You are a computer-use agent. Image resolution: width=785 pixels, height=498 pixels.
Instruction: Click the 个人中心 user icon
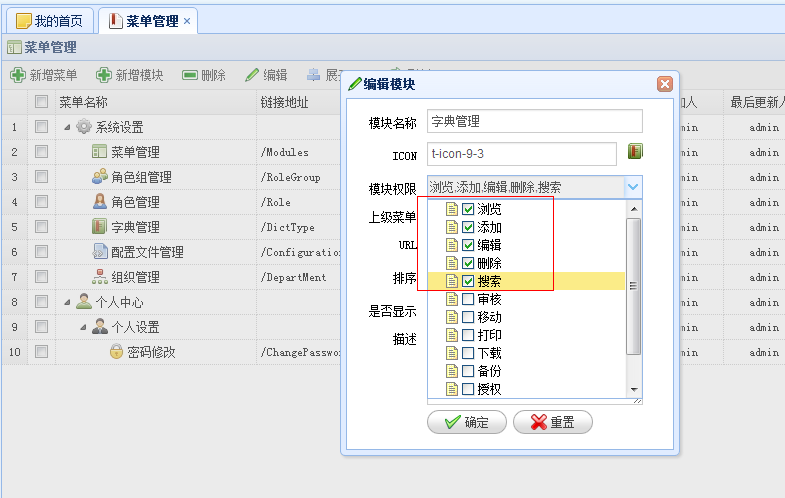coord(84,301)
